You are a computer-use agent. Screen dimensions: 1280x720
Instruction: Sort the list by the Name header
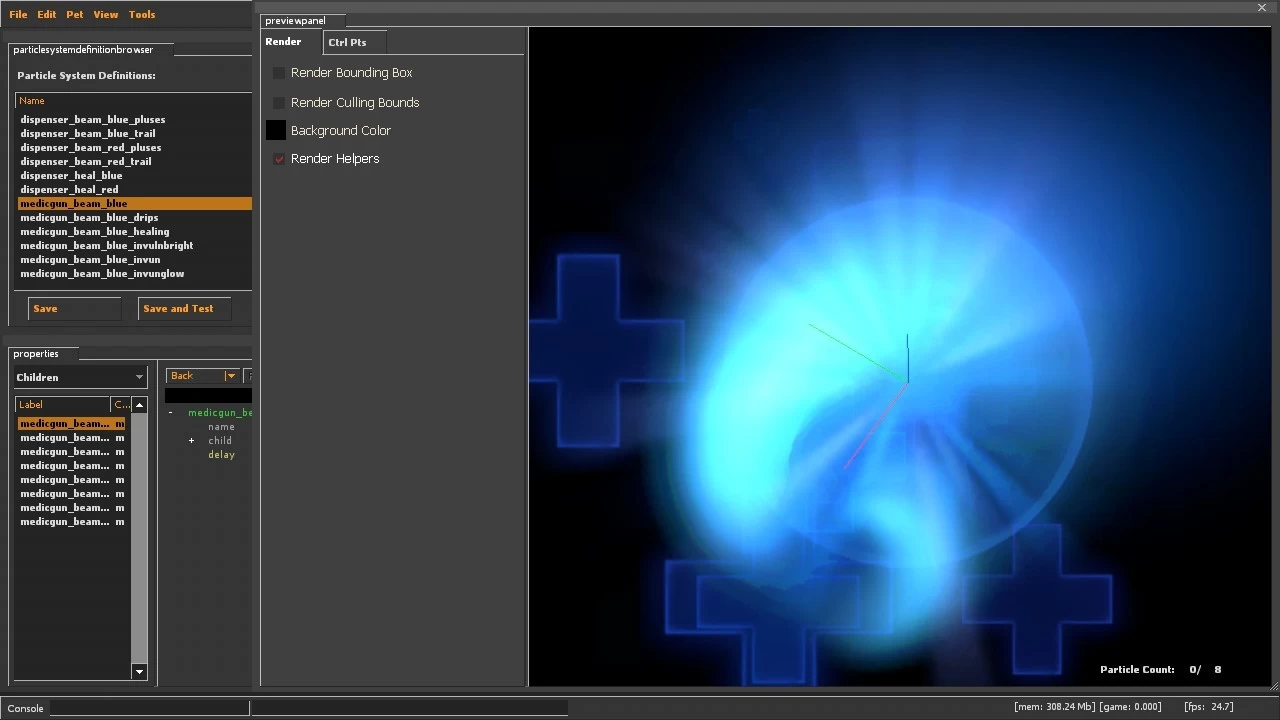pos(133,101)
